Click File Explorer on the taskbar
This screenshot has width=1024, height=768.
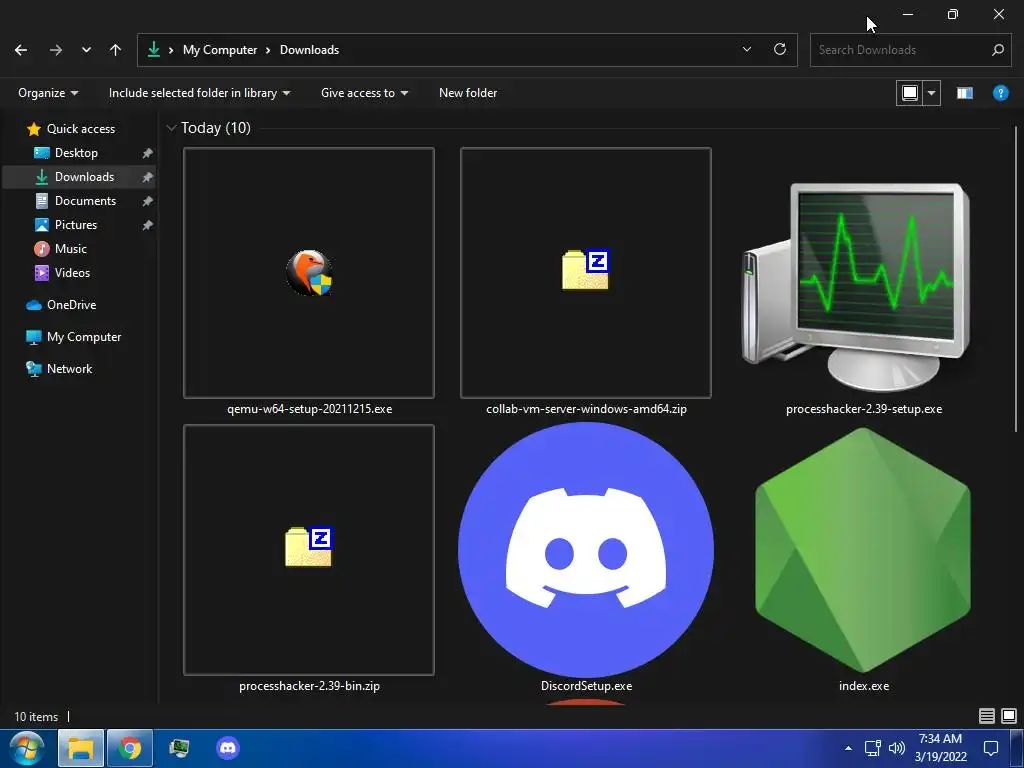81,748
